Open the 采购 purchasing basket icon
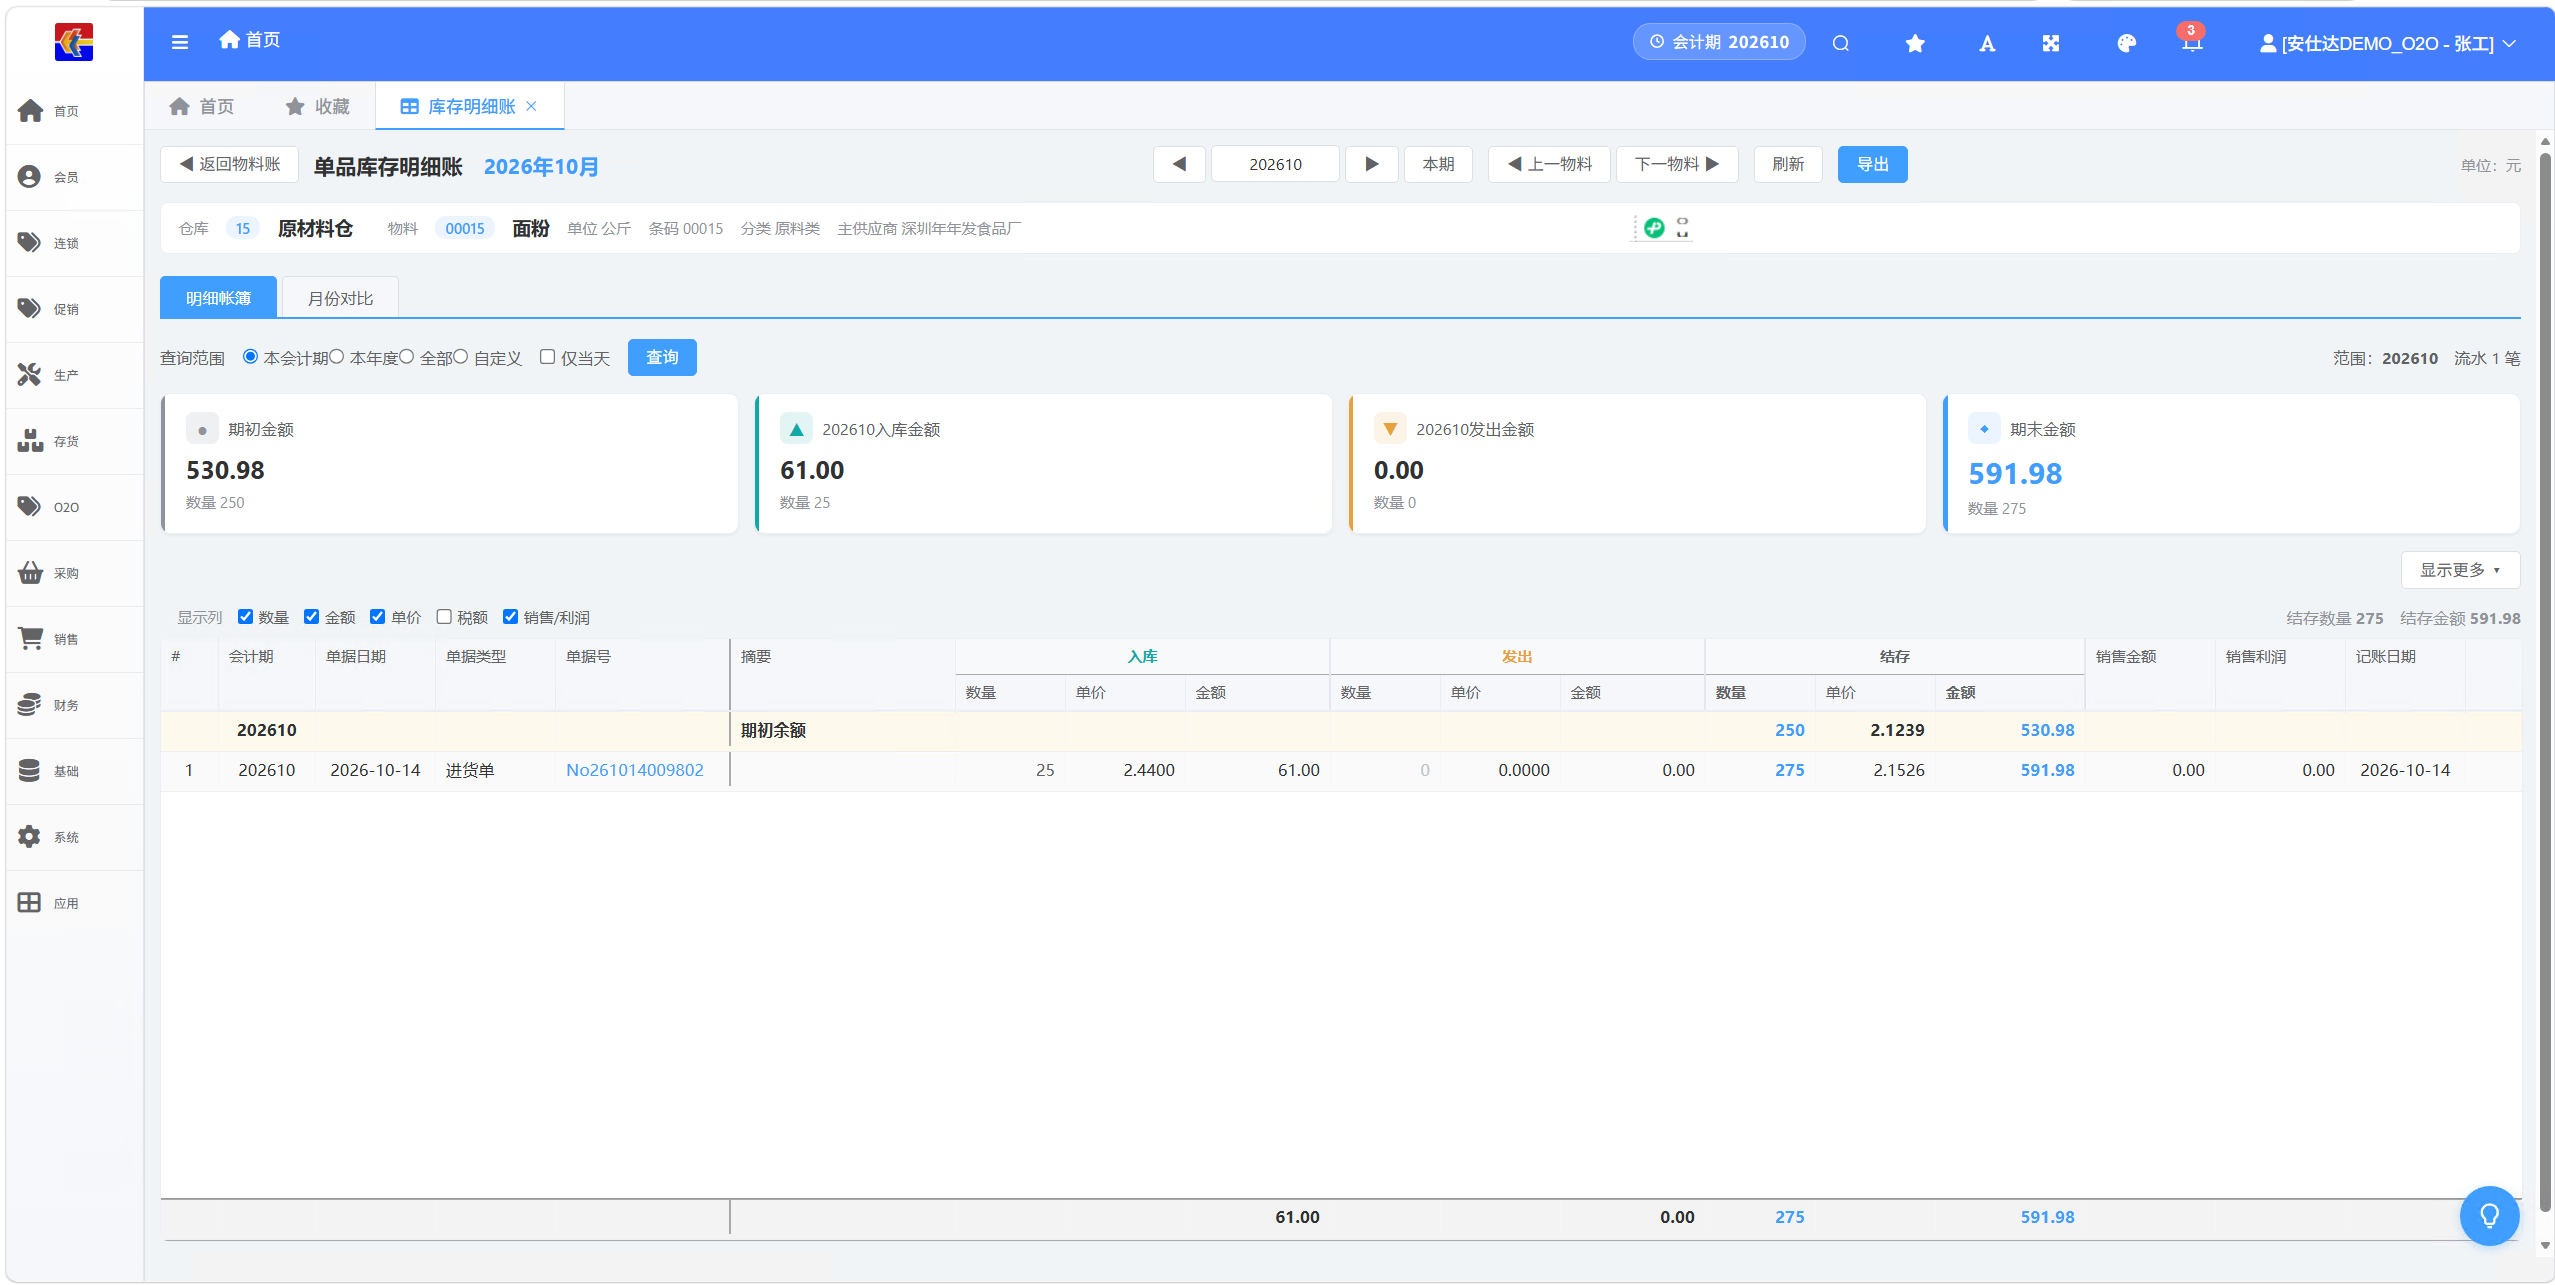The width and height of the screenshot is (2555, 1285). click(x=30, y=573)
